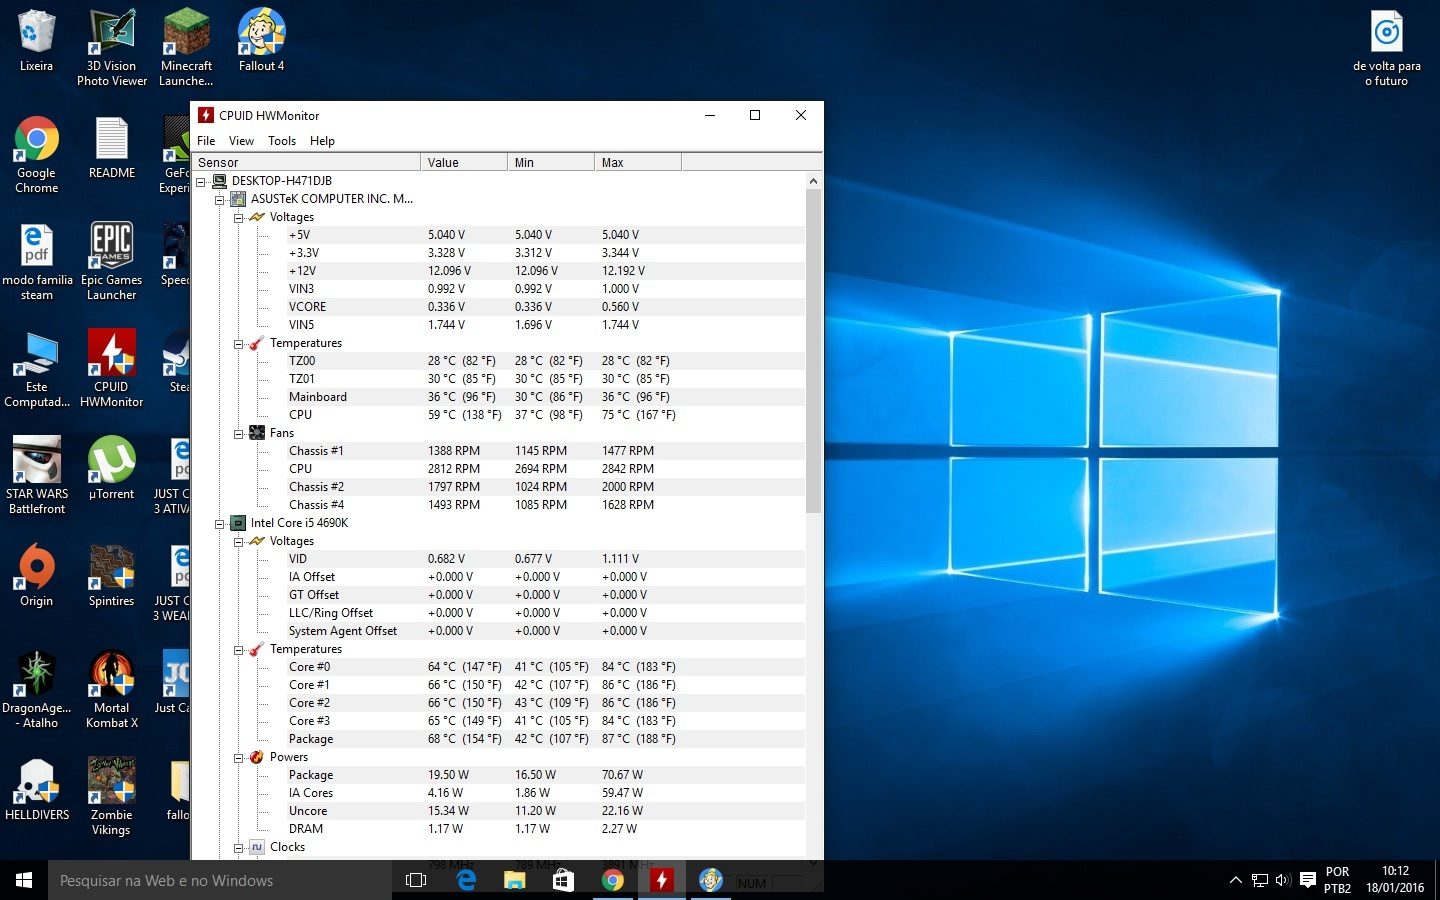1440x900 pixels.
Task: Select the de volta para o futuro icon
Action: pyautogui.click(x=1386, y=48)
